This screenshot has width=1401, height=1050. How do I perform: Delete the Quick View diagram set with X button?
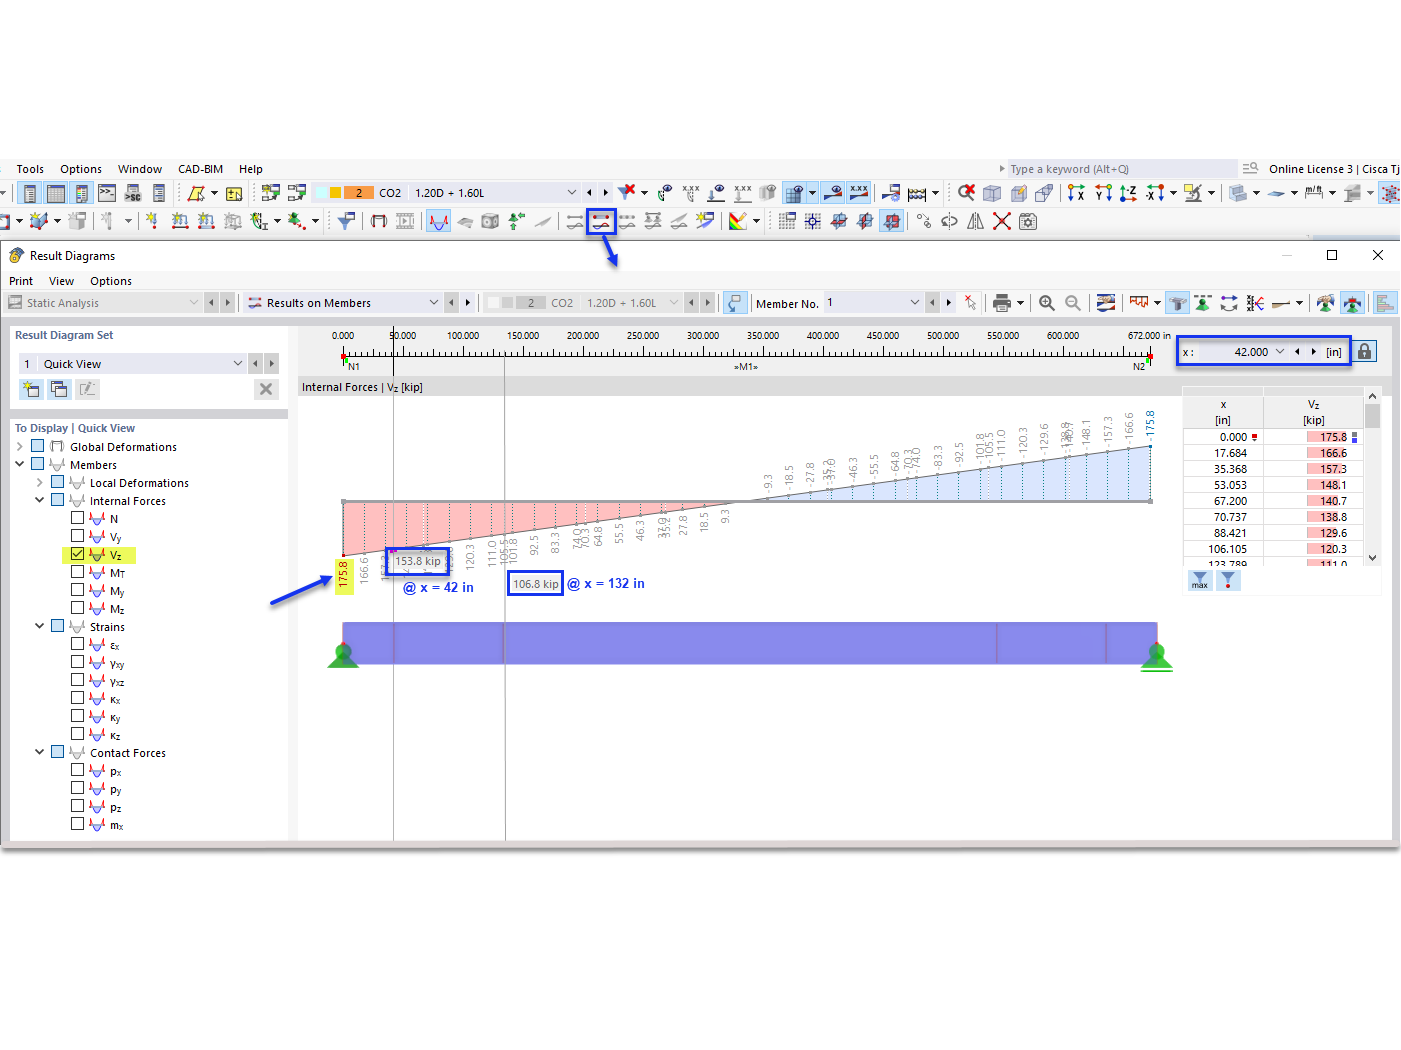(265, 389)
